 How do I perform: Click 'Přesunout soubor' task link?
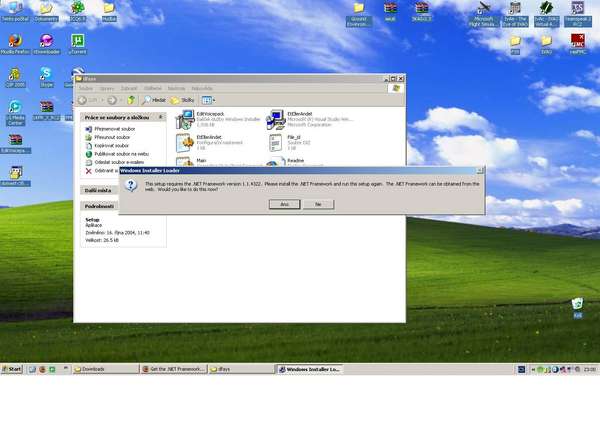coord(112,137)
